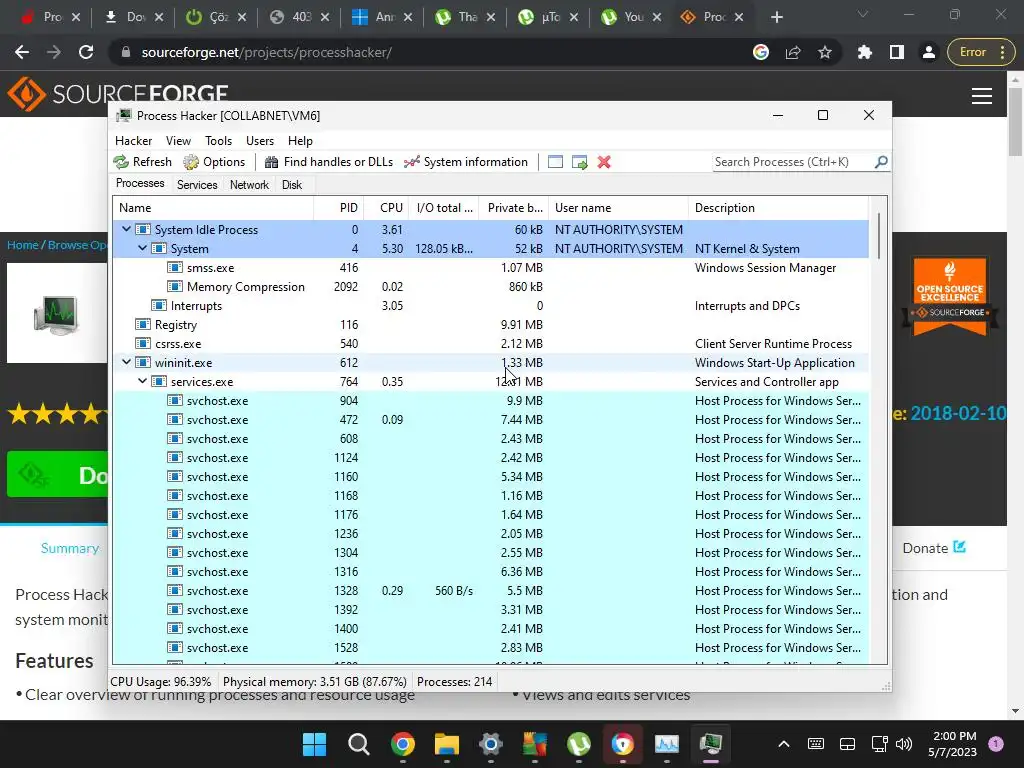Select svchost.exe with PID 1328

tap(491, 590)
